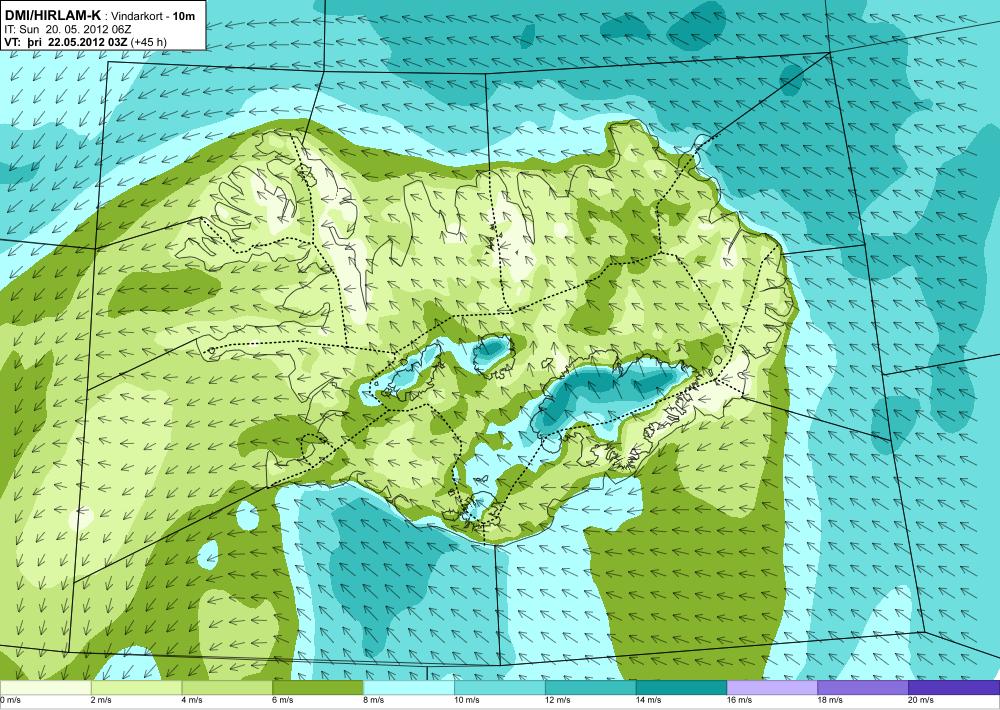Click the '4 m/s' legend label
This screenshot has width=1000, height=710.
[x=191, y=700]
